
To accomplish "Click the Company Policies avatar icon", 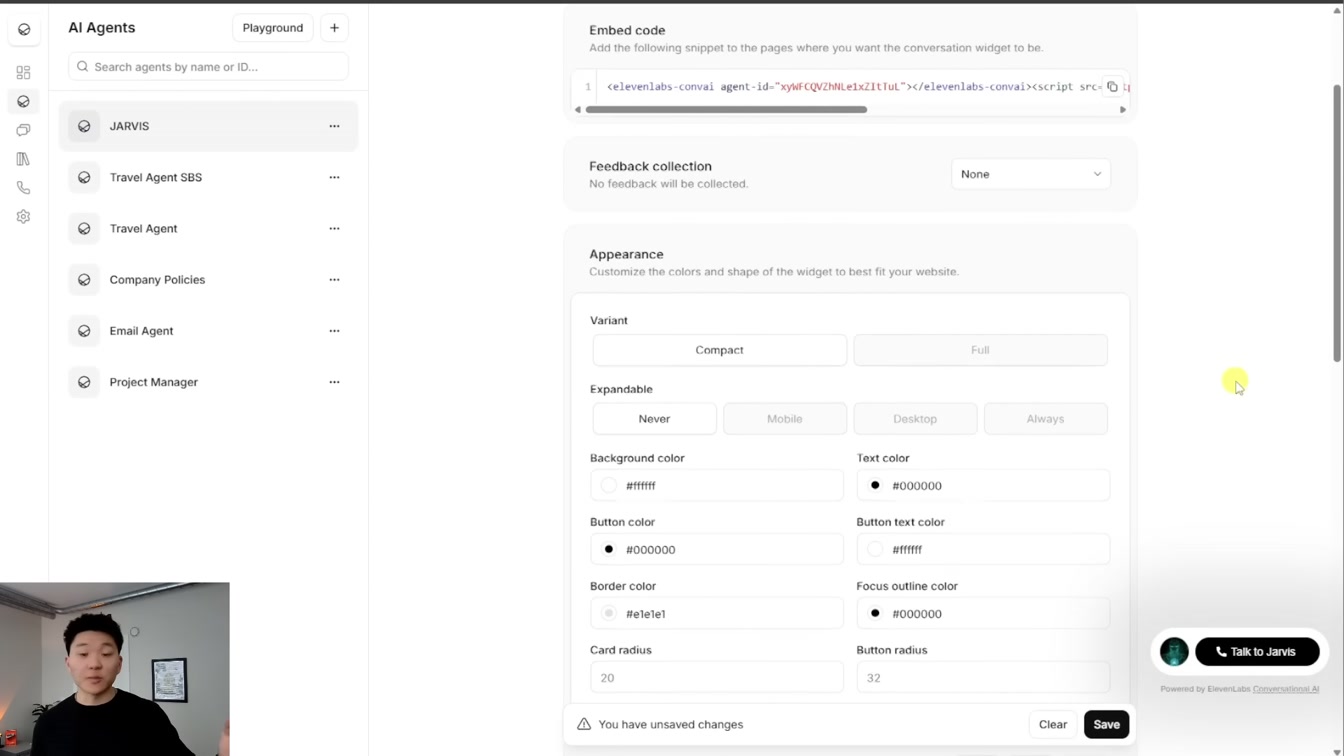I will click(84, 280).
